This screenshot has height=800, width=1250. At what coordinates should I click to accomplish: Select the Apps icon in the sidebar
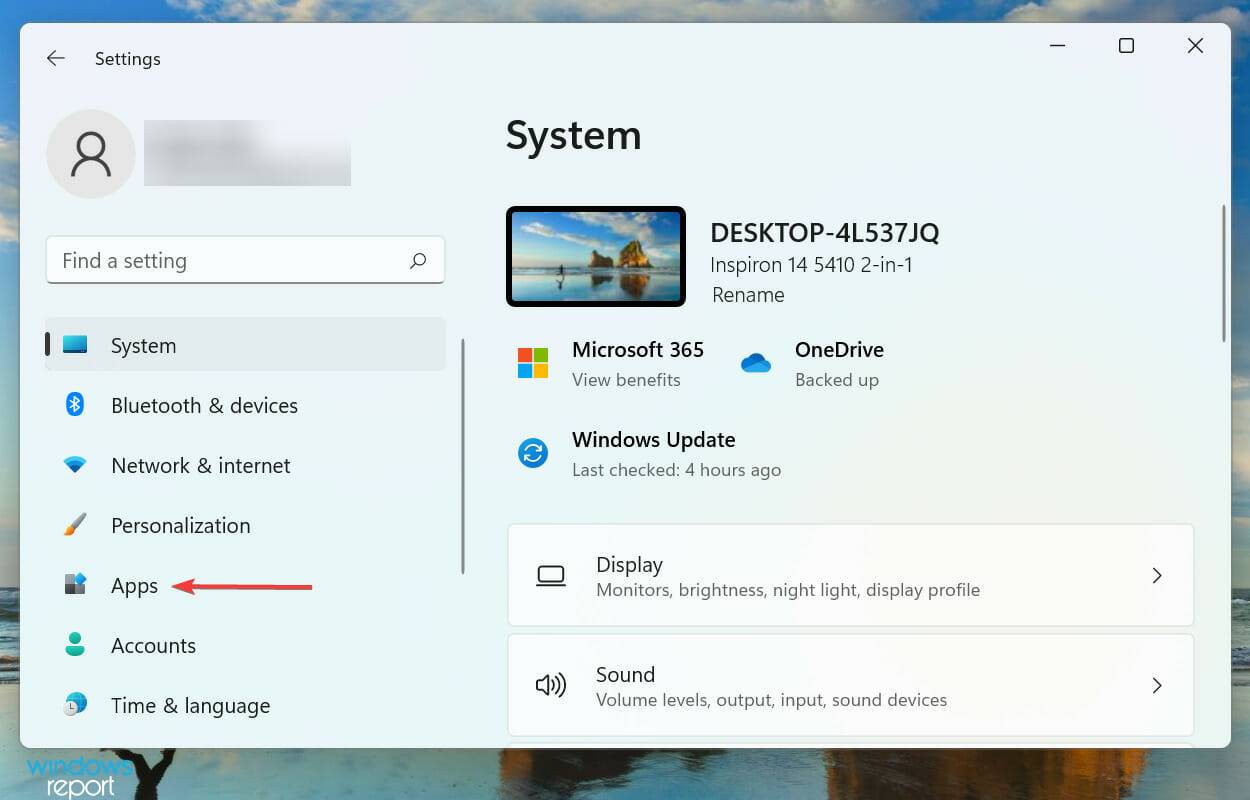tap(74, 585)
